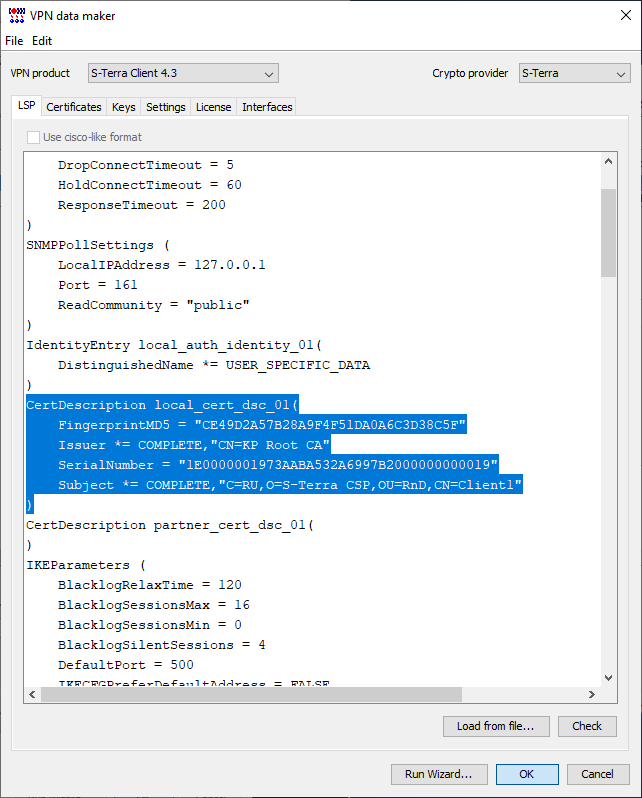642x798 pixels.
Task: Confirm with the OK button
Action: click(527, 774)
